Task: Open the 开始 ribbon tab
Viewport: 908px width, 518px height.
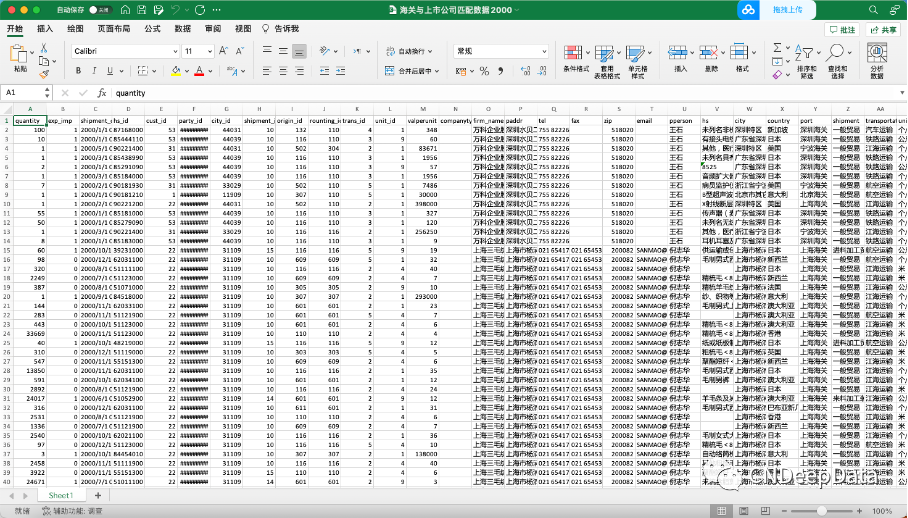Action: (x=14, y=28)
